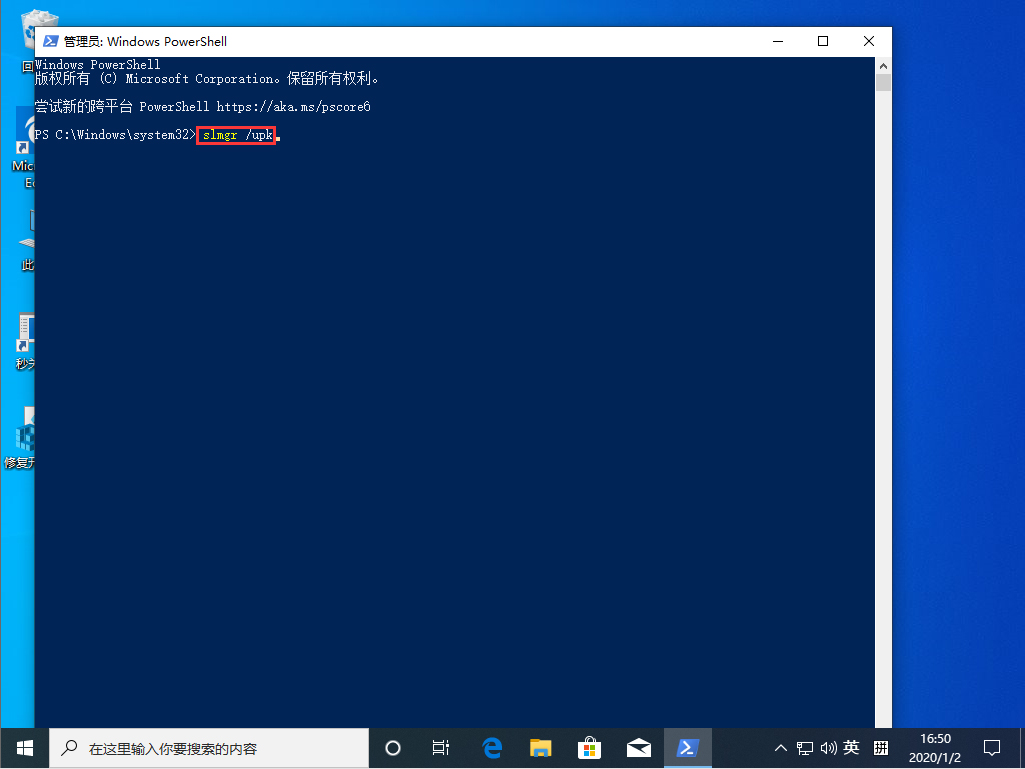The width and height of the screenshot is (1025, 769).
Task: Select the active PowerShell taskbar icon
Action: point(688,747)
